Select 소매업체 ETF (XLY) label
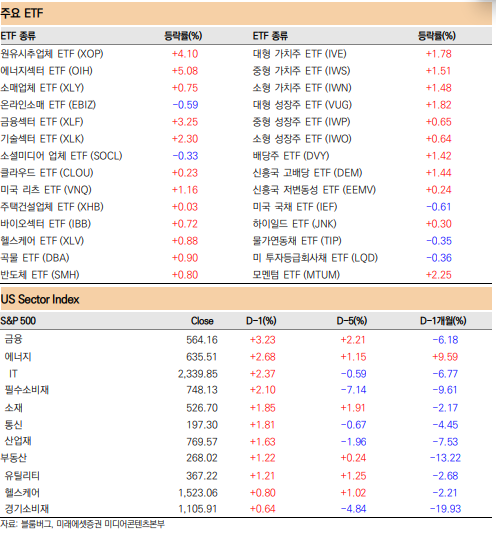Image resolution: width=496 pixels, height=534 pixels. click(42, 88)
